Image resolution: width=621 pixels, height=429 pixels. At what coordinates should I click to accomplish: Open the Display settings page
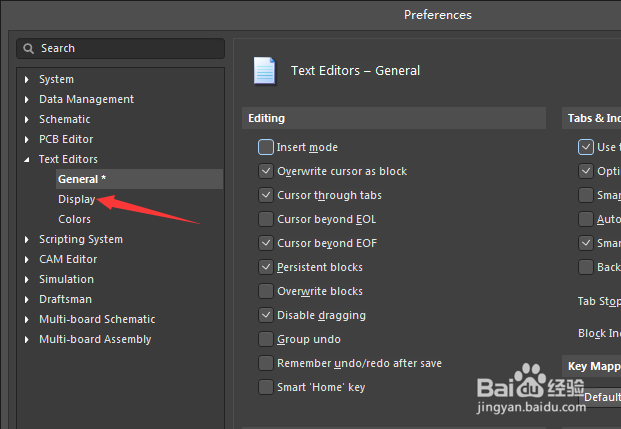tap(76, 199)
